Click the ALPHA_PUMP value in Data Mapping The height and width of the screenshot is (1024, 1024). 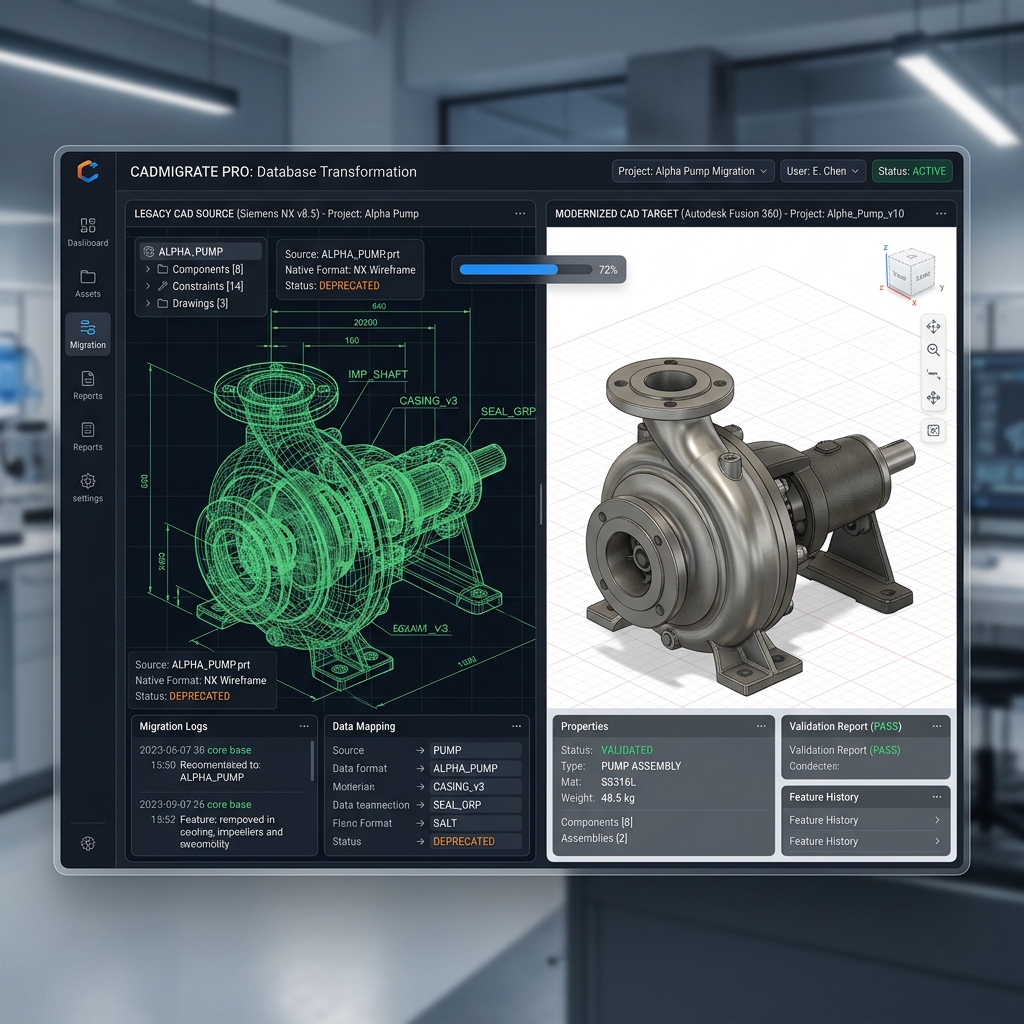point(475,769)
